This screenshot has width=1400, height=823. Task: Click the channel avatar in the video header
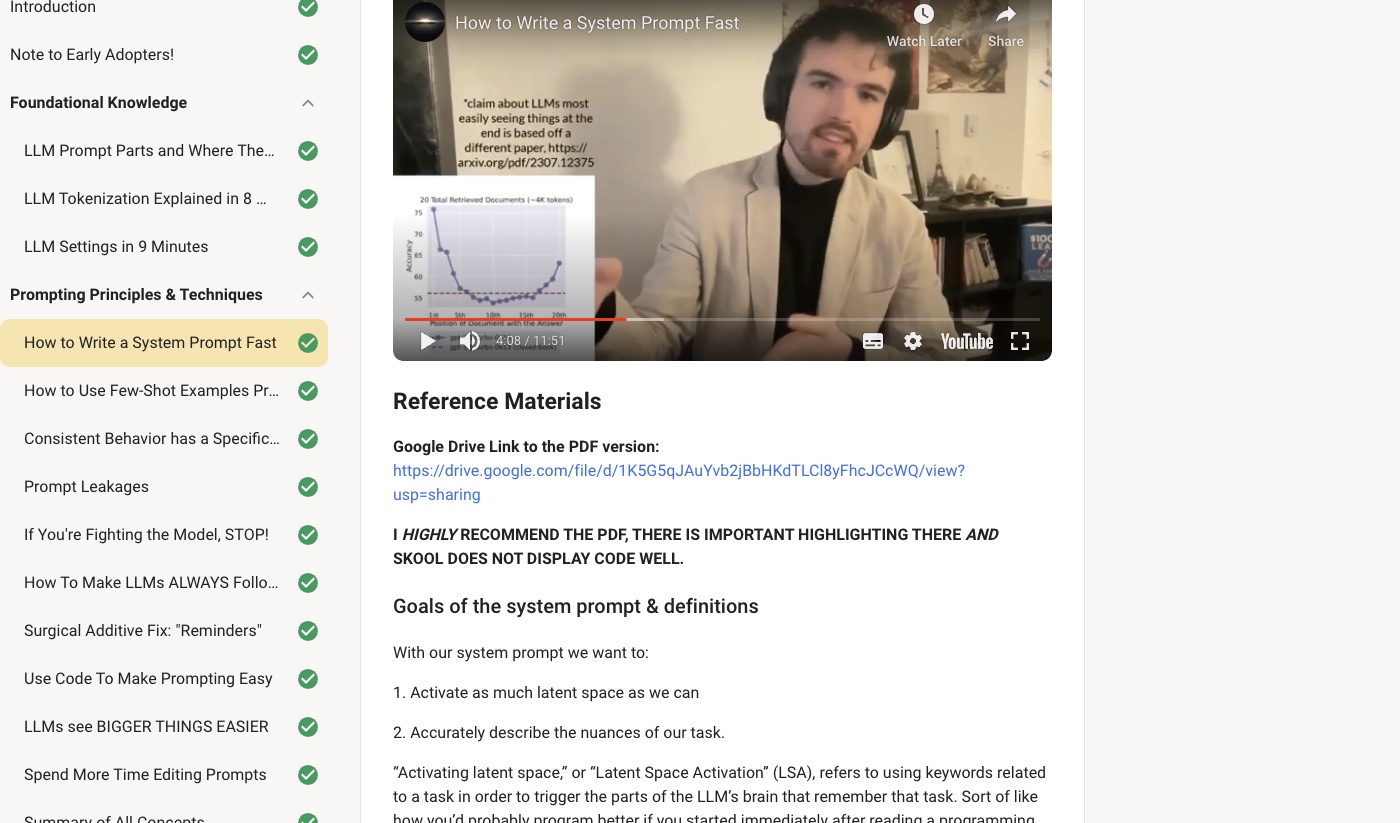[425, 22]
